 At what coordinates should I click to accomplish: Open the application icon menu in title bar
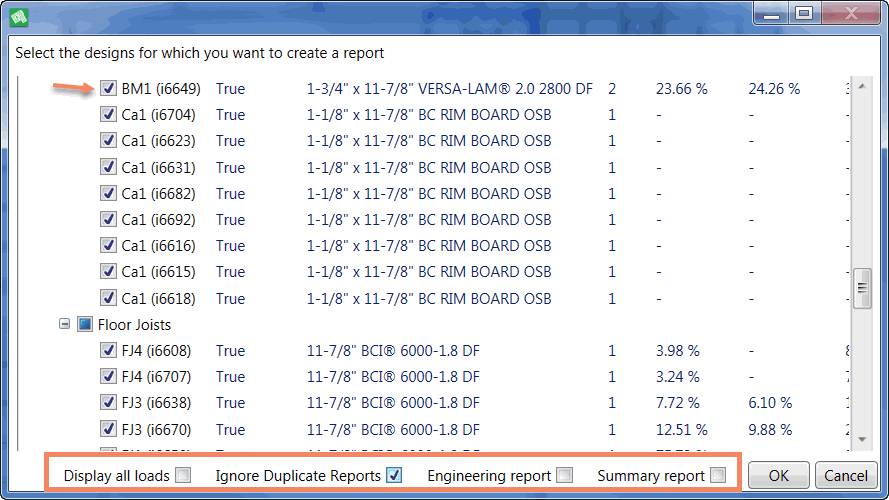pyautogui.click(x=19, y=17)
